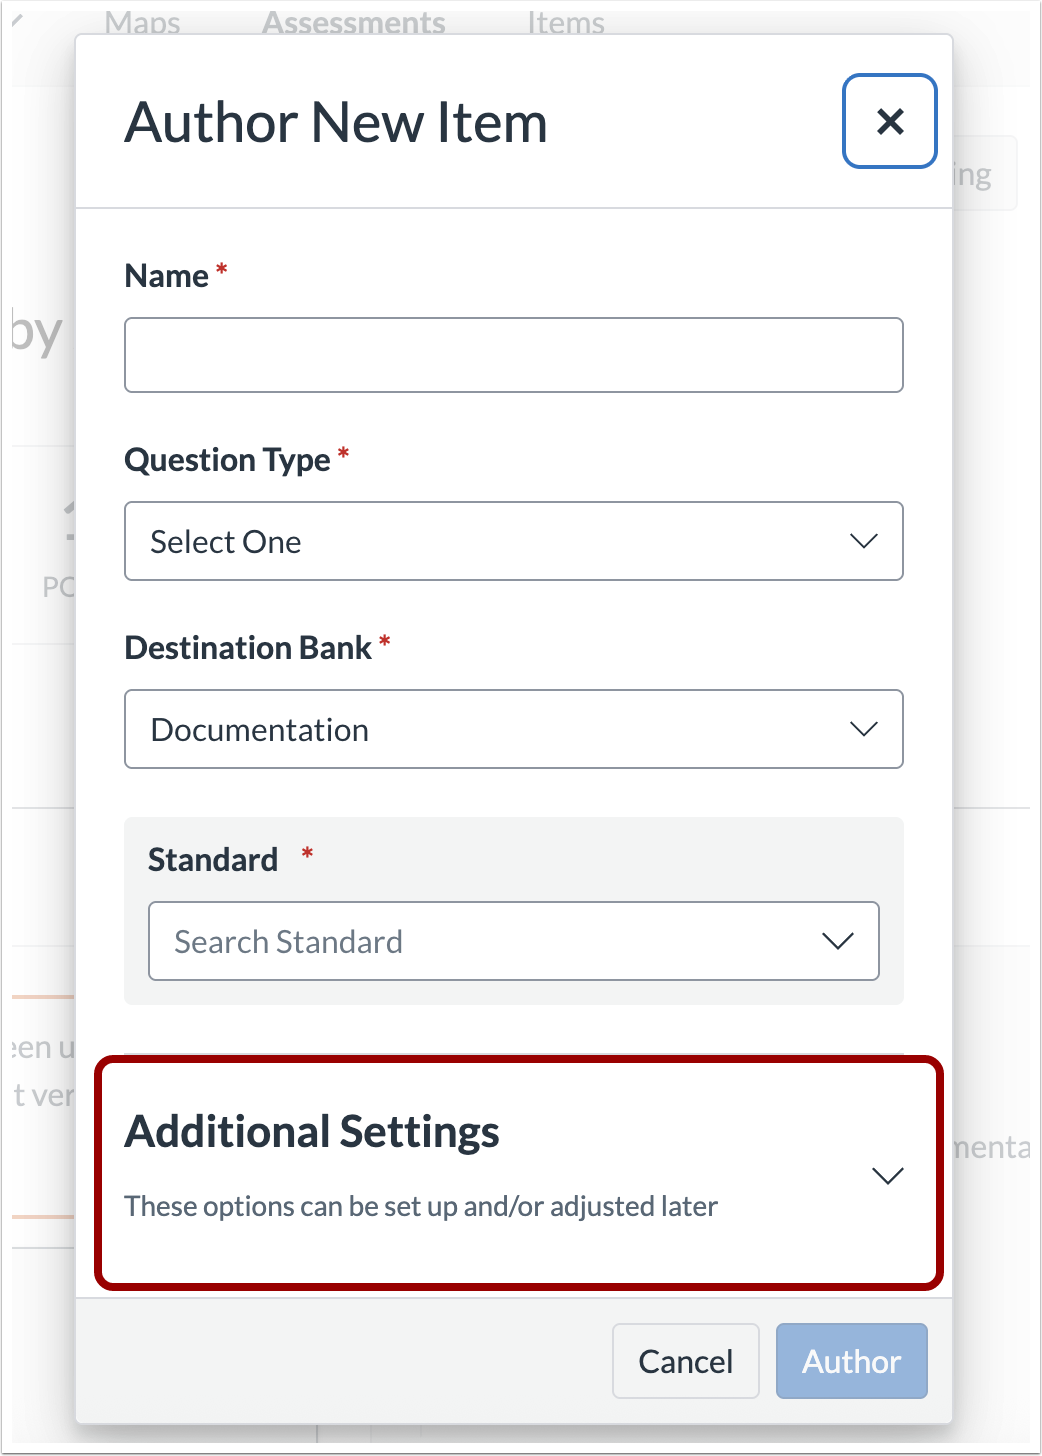Screen dimensions: 1042x1456
Task: Click the Select One chevron
Action: 863,541
